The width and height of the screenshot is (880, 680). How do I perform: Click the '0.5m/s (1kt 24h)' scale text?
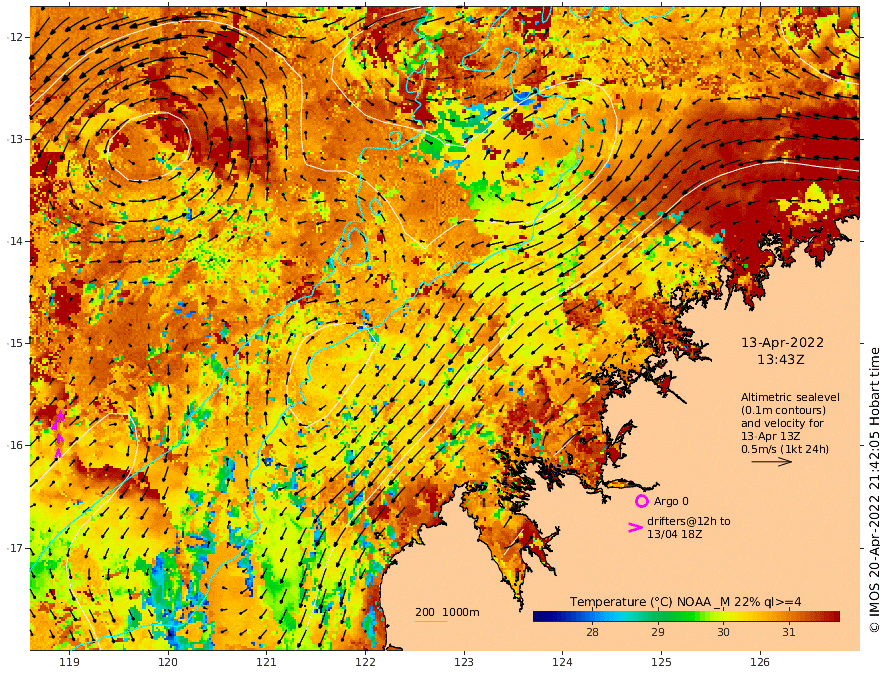point(785,449)
